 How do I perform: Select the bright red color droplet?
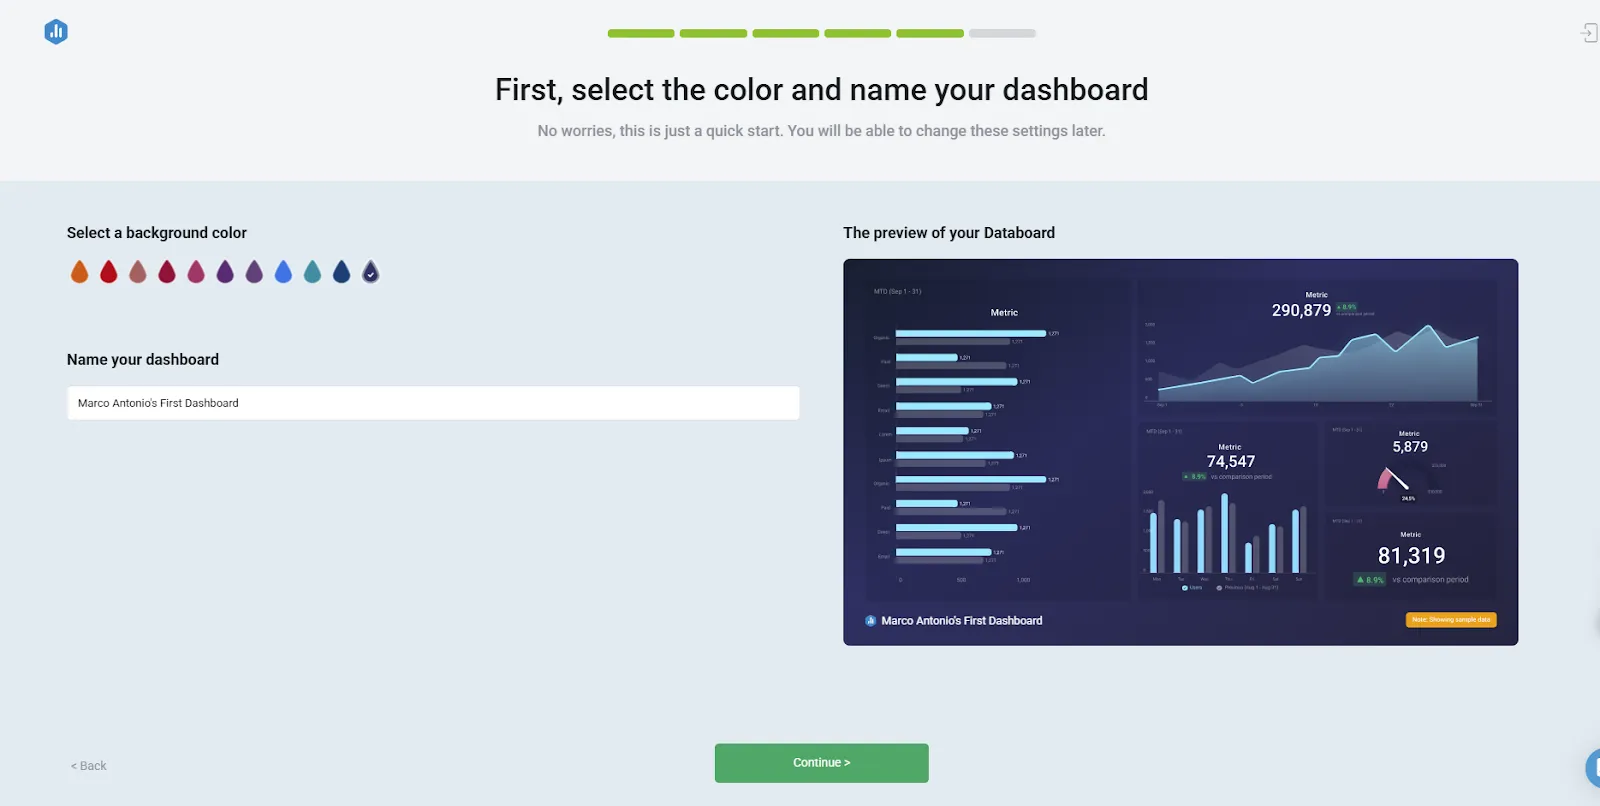point(108,270)
